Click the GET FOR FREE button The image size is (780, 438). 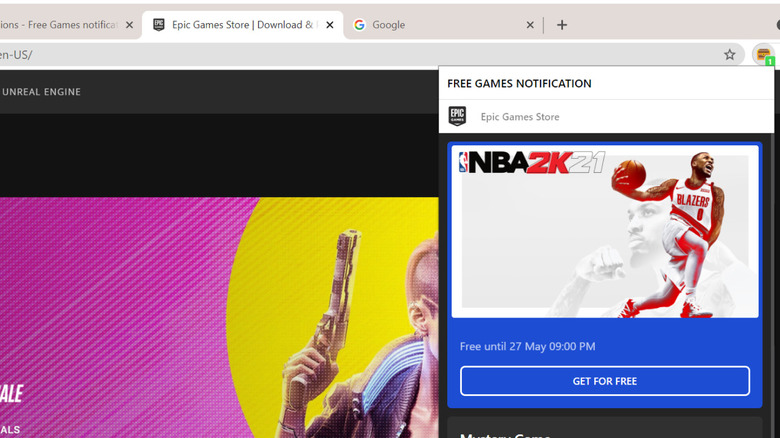click(x=604, y=381)
